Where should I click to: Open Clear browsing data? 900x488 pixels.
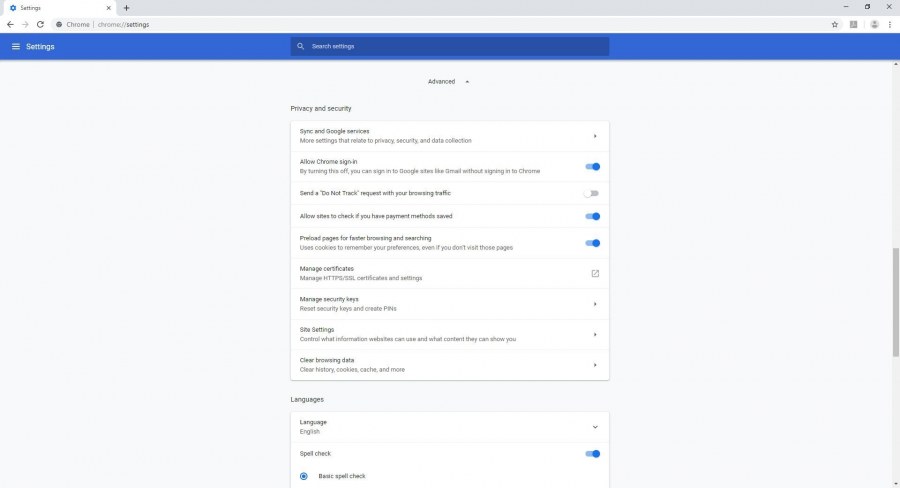[449, 364]
